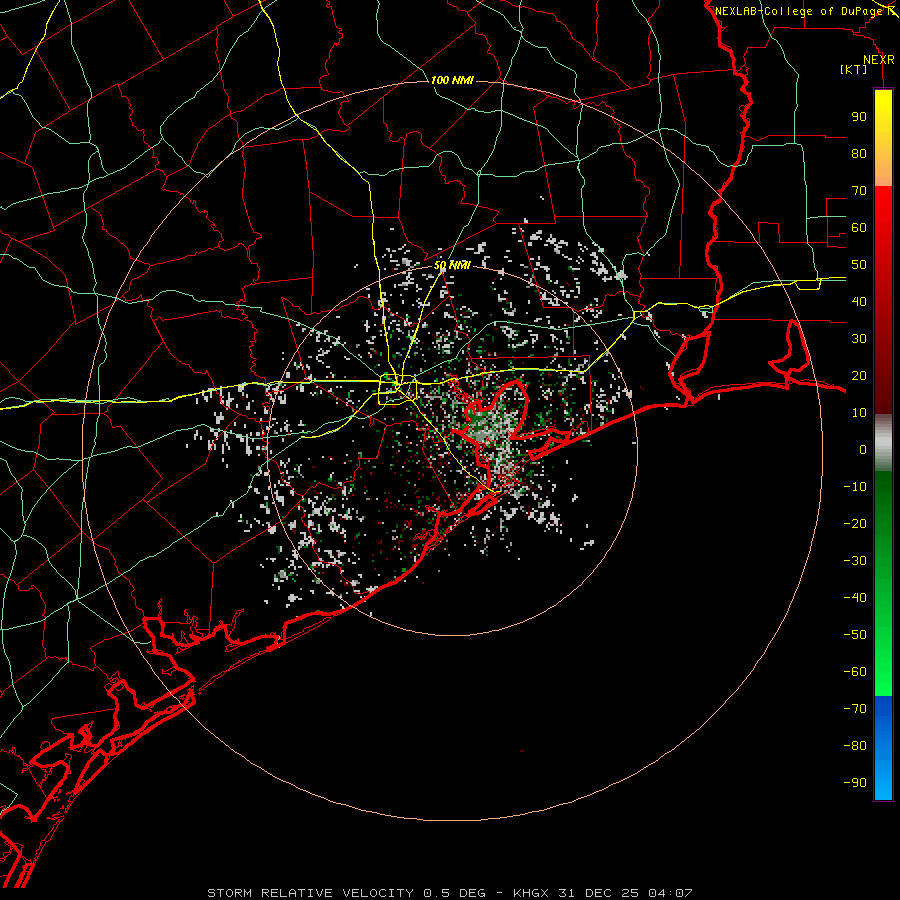
Task: Click the 0 value on velocity scale
Action: [863, 449]
